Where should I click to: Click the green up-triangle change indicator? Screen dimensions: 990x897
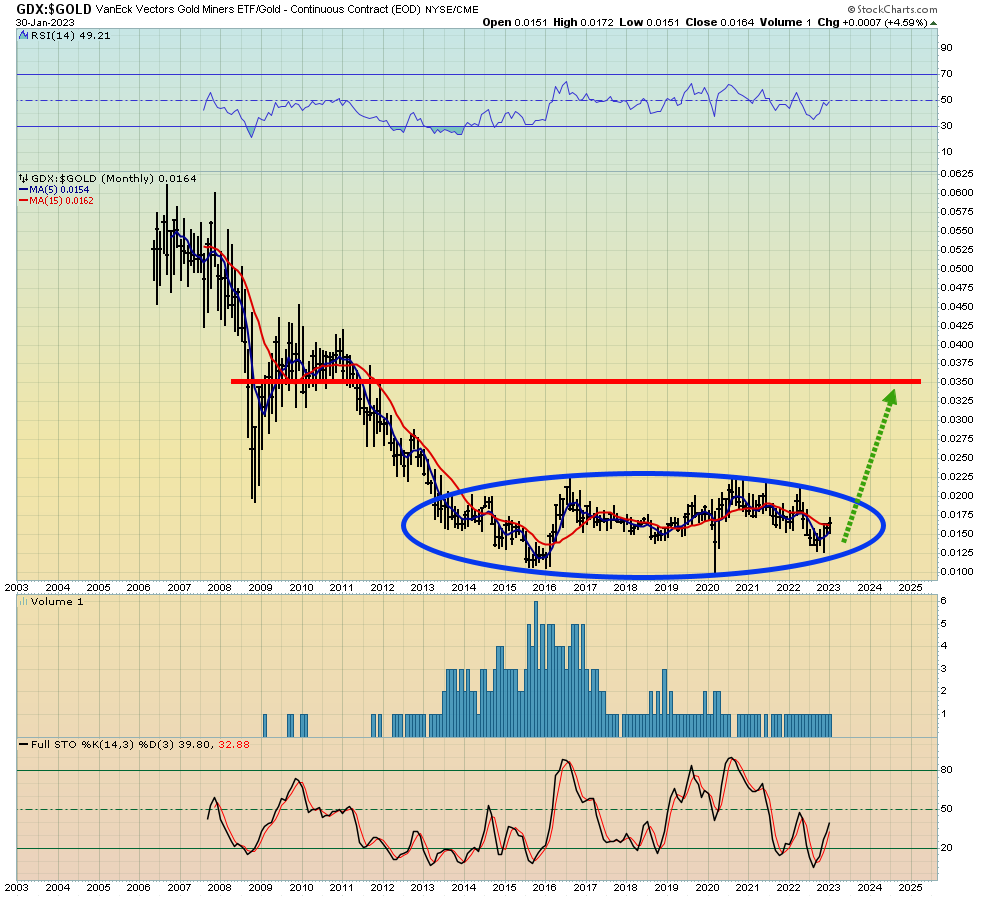pos(934,23)
